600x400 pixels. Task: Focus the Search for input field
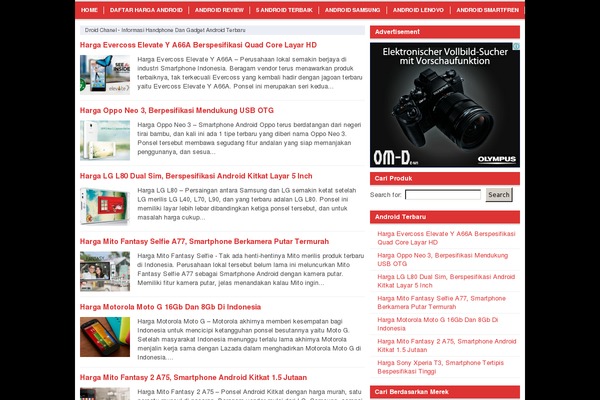point(443,195)
